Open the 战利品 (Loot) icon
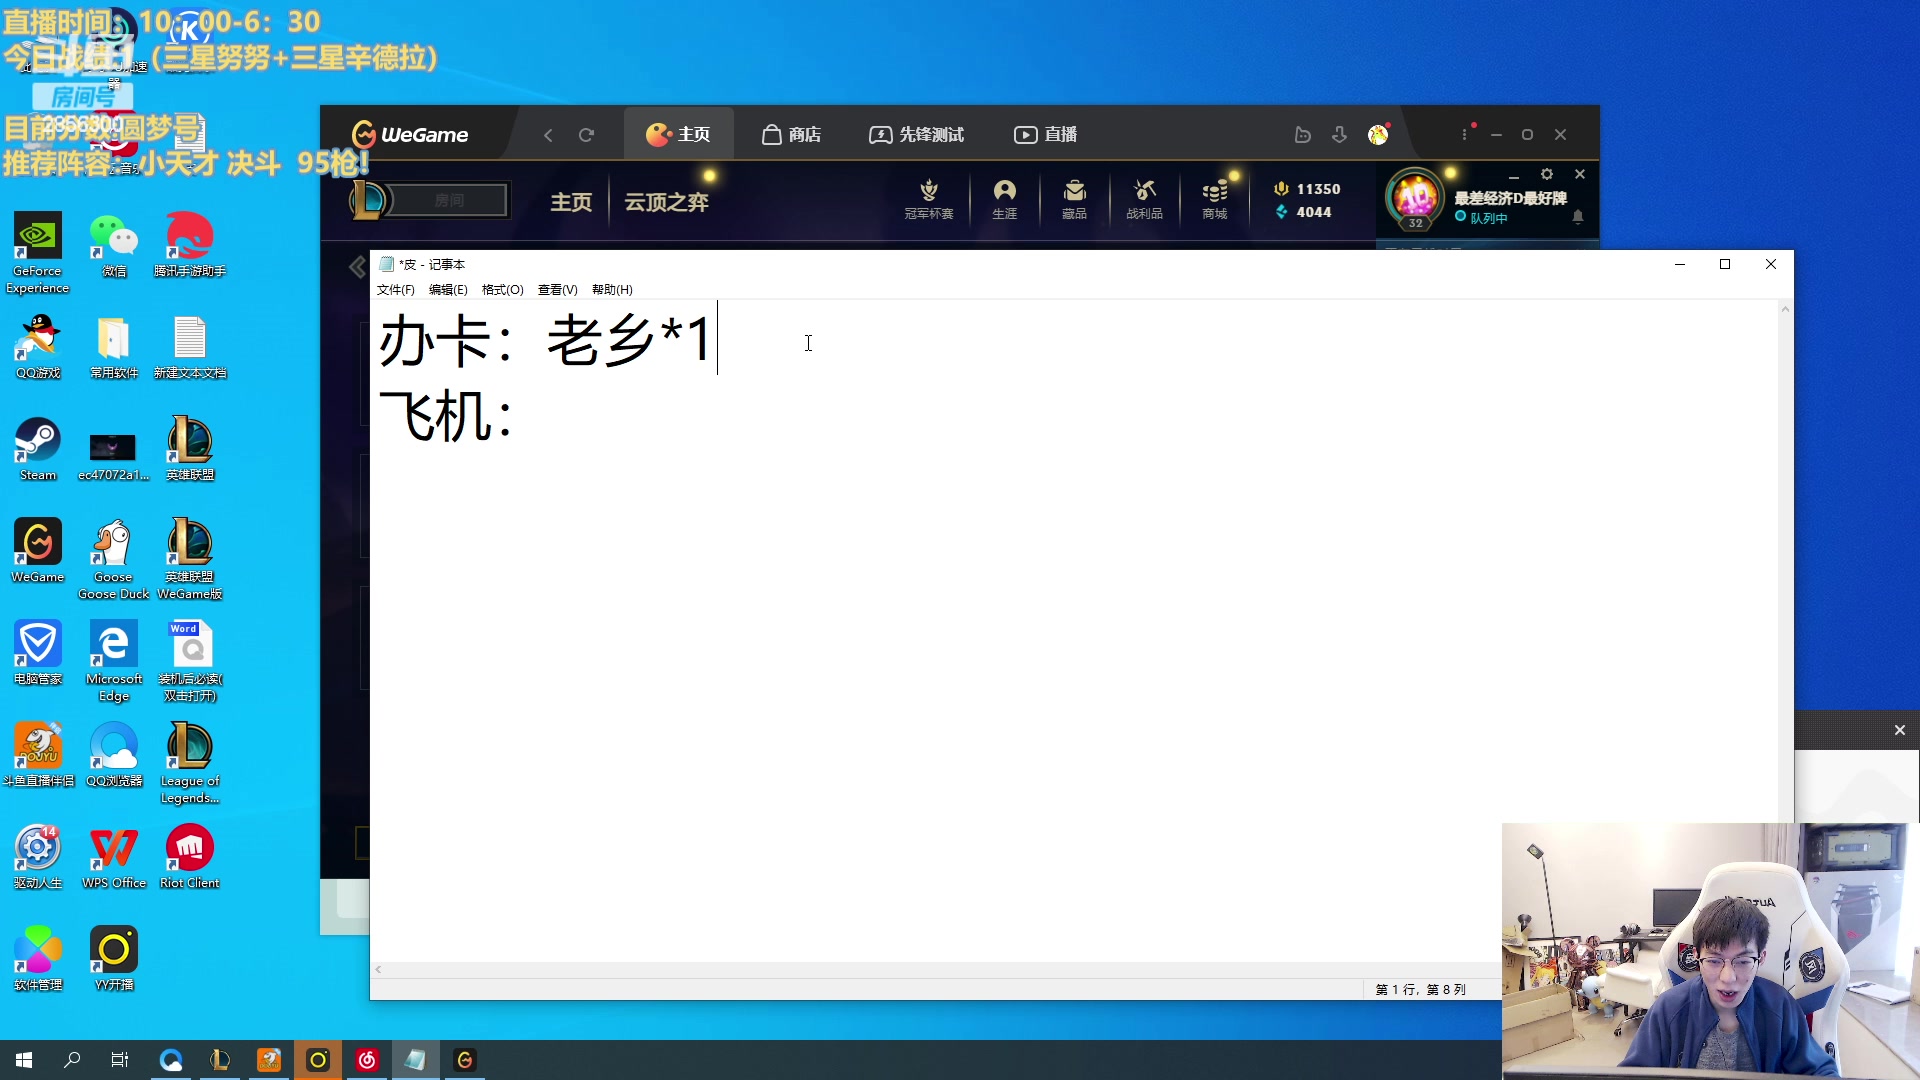 [x=1143, y=199]
